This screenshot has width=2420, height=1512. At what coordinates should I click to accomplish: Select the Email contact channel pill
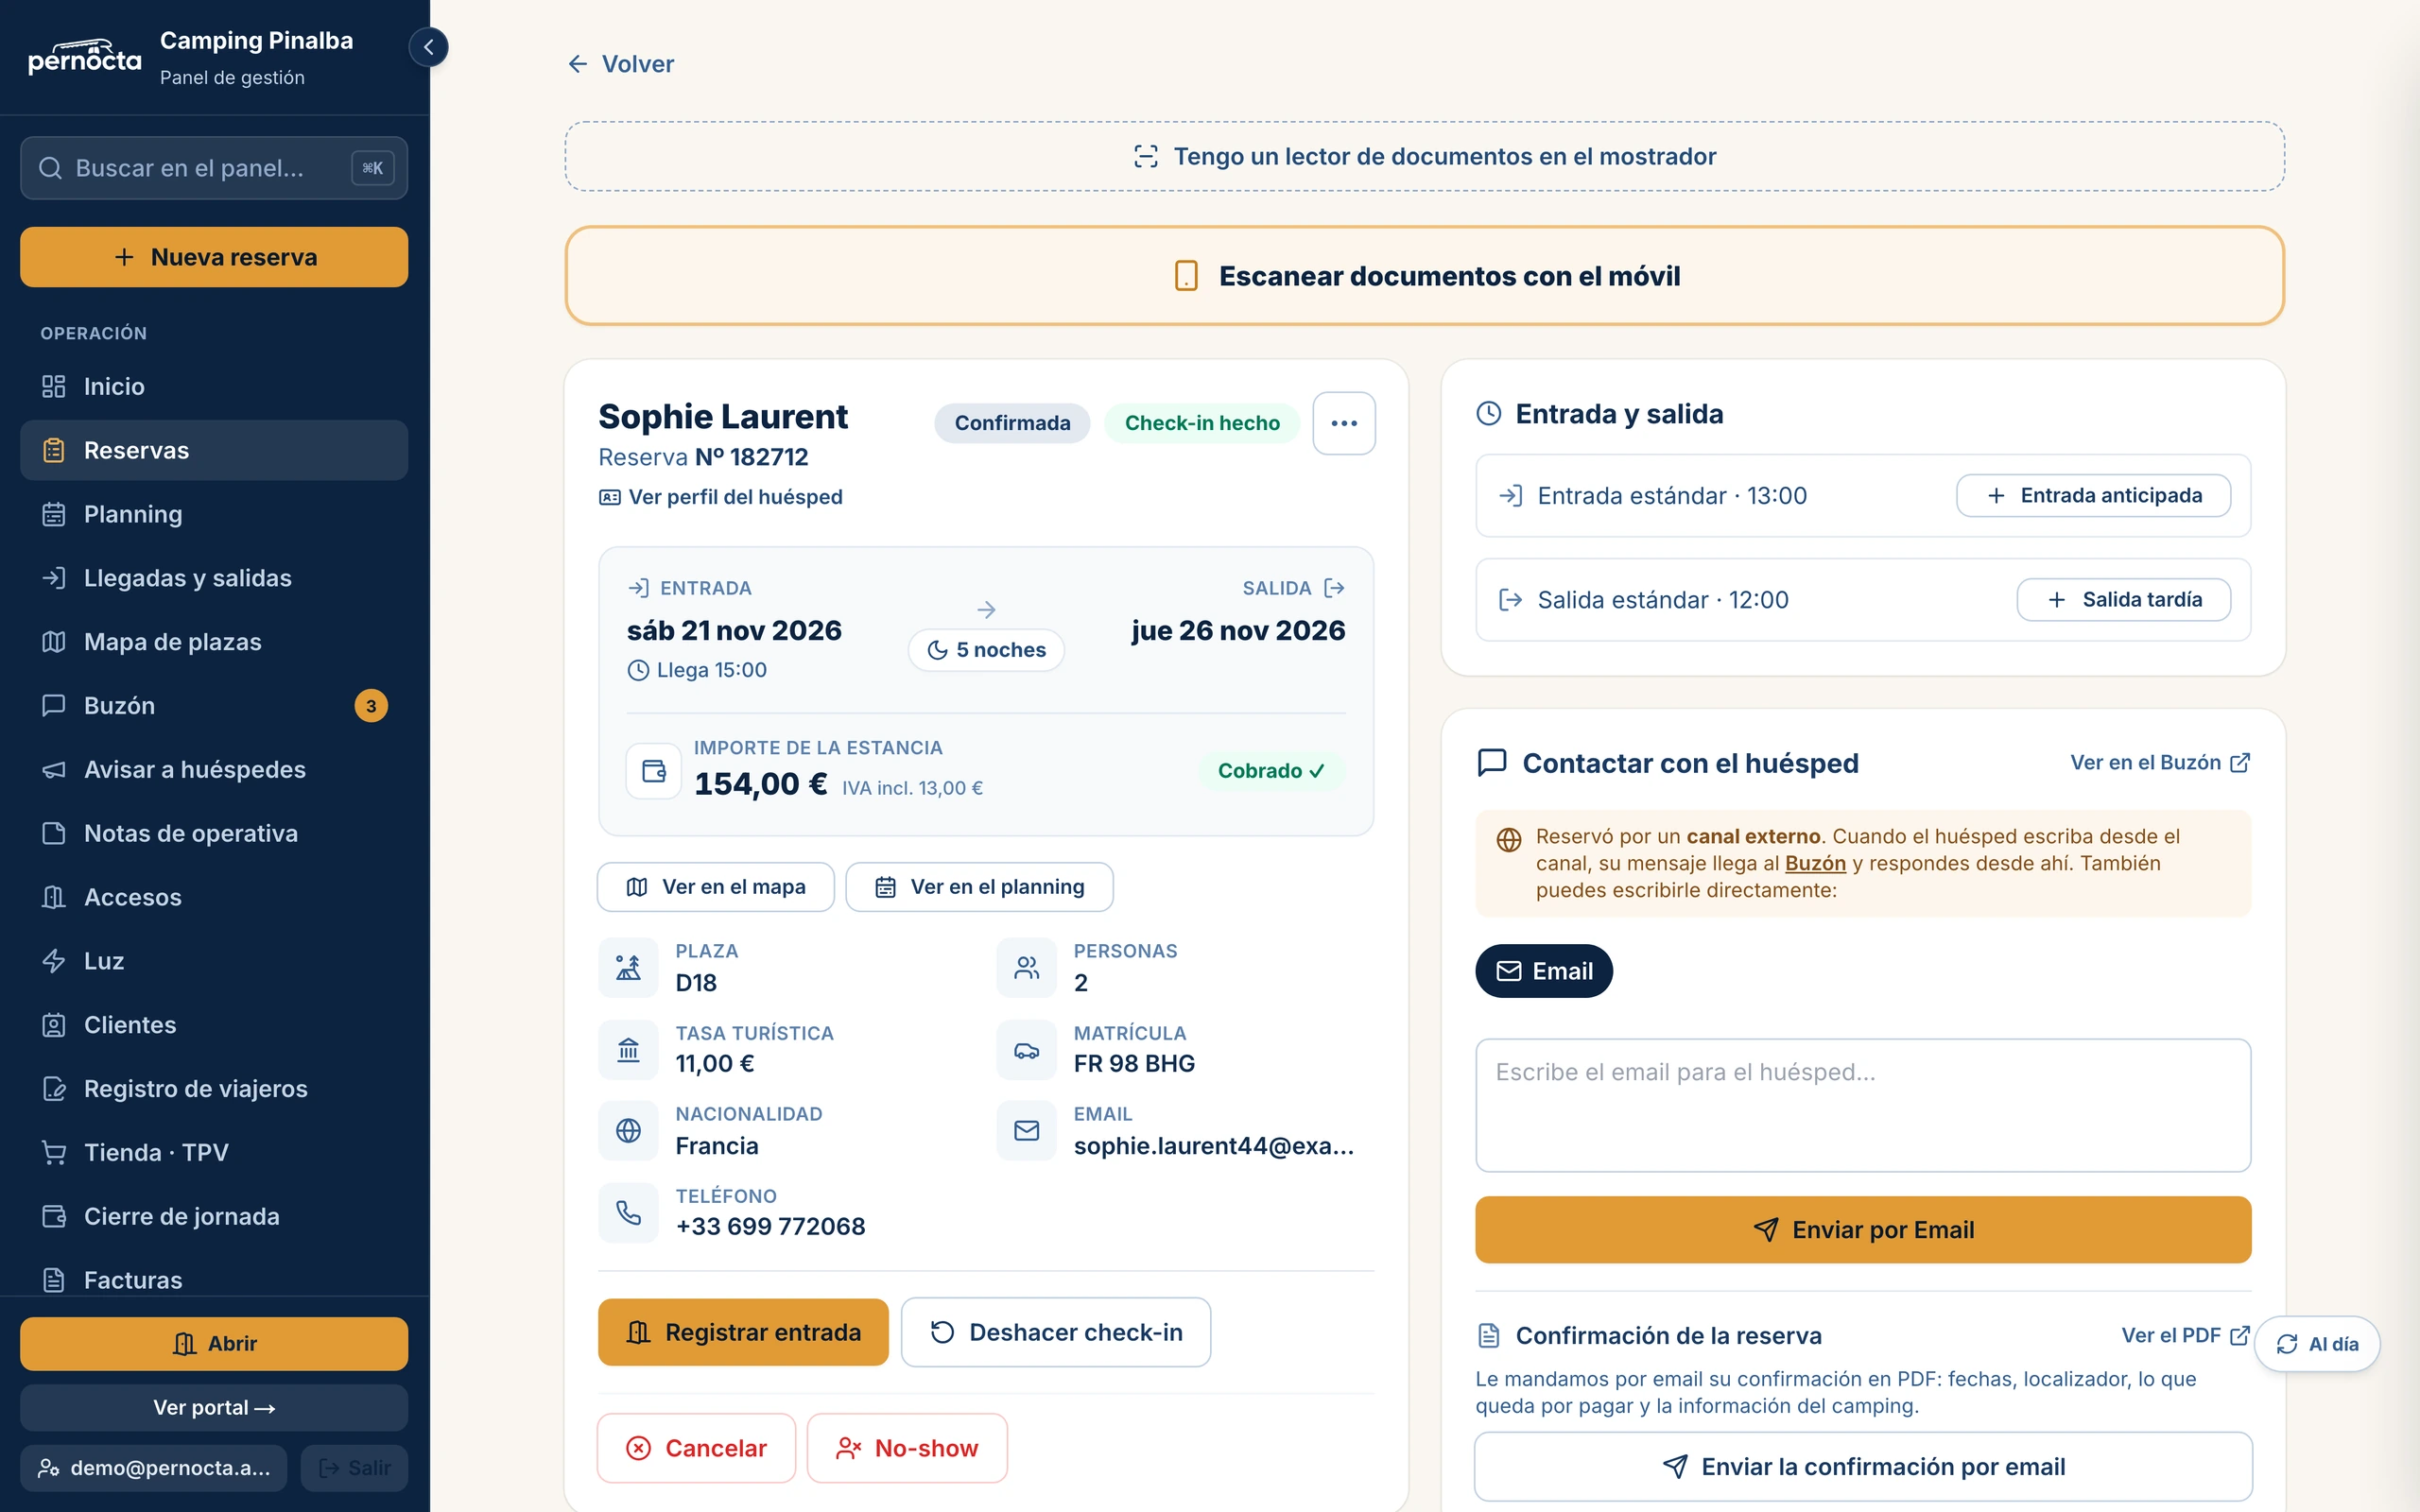click(1543, 971)
